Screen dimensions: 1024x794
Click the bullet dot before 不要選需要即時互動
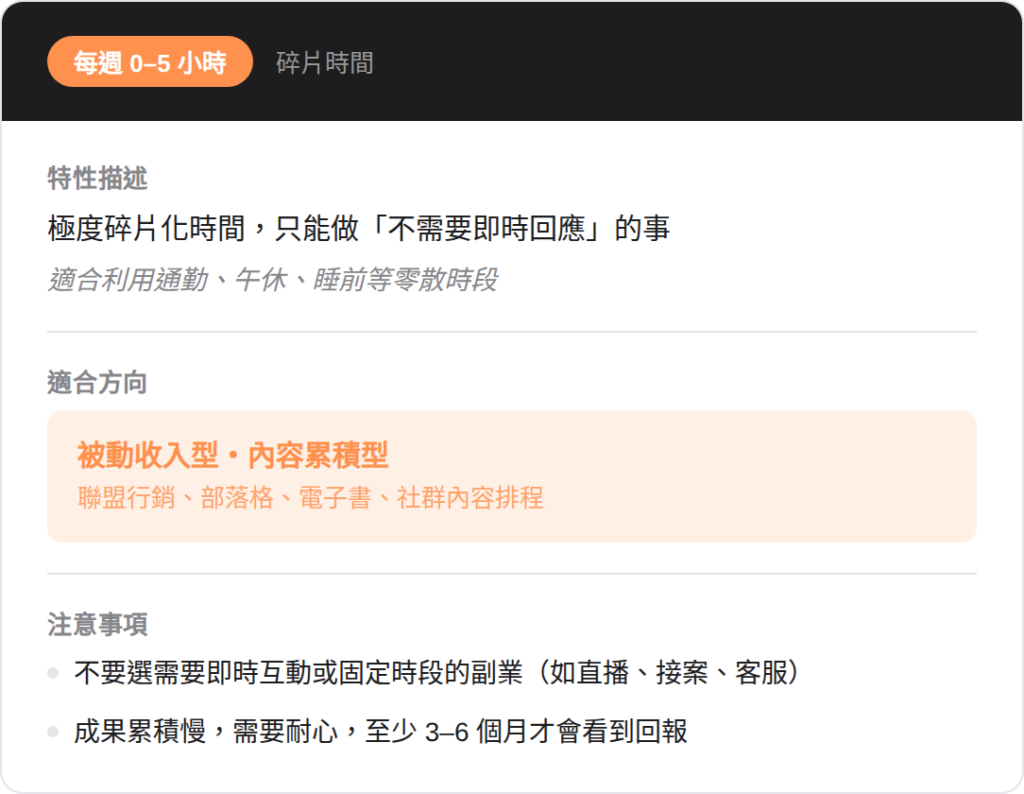pos(53,673)
